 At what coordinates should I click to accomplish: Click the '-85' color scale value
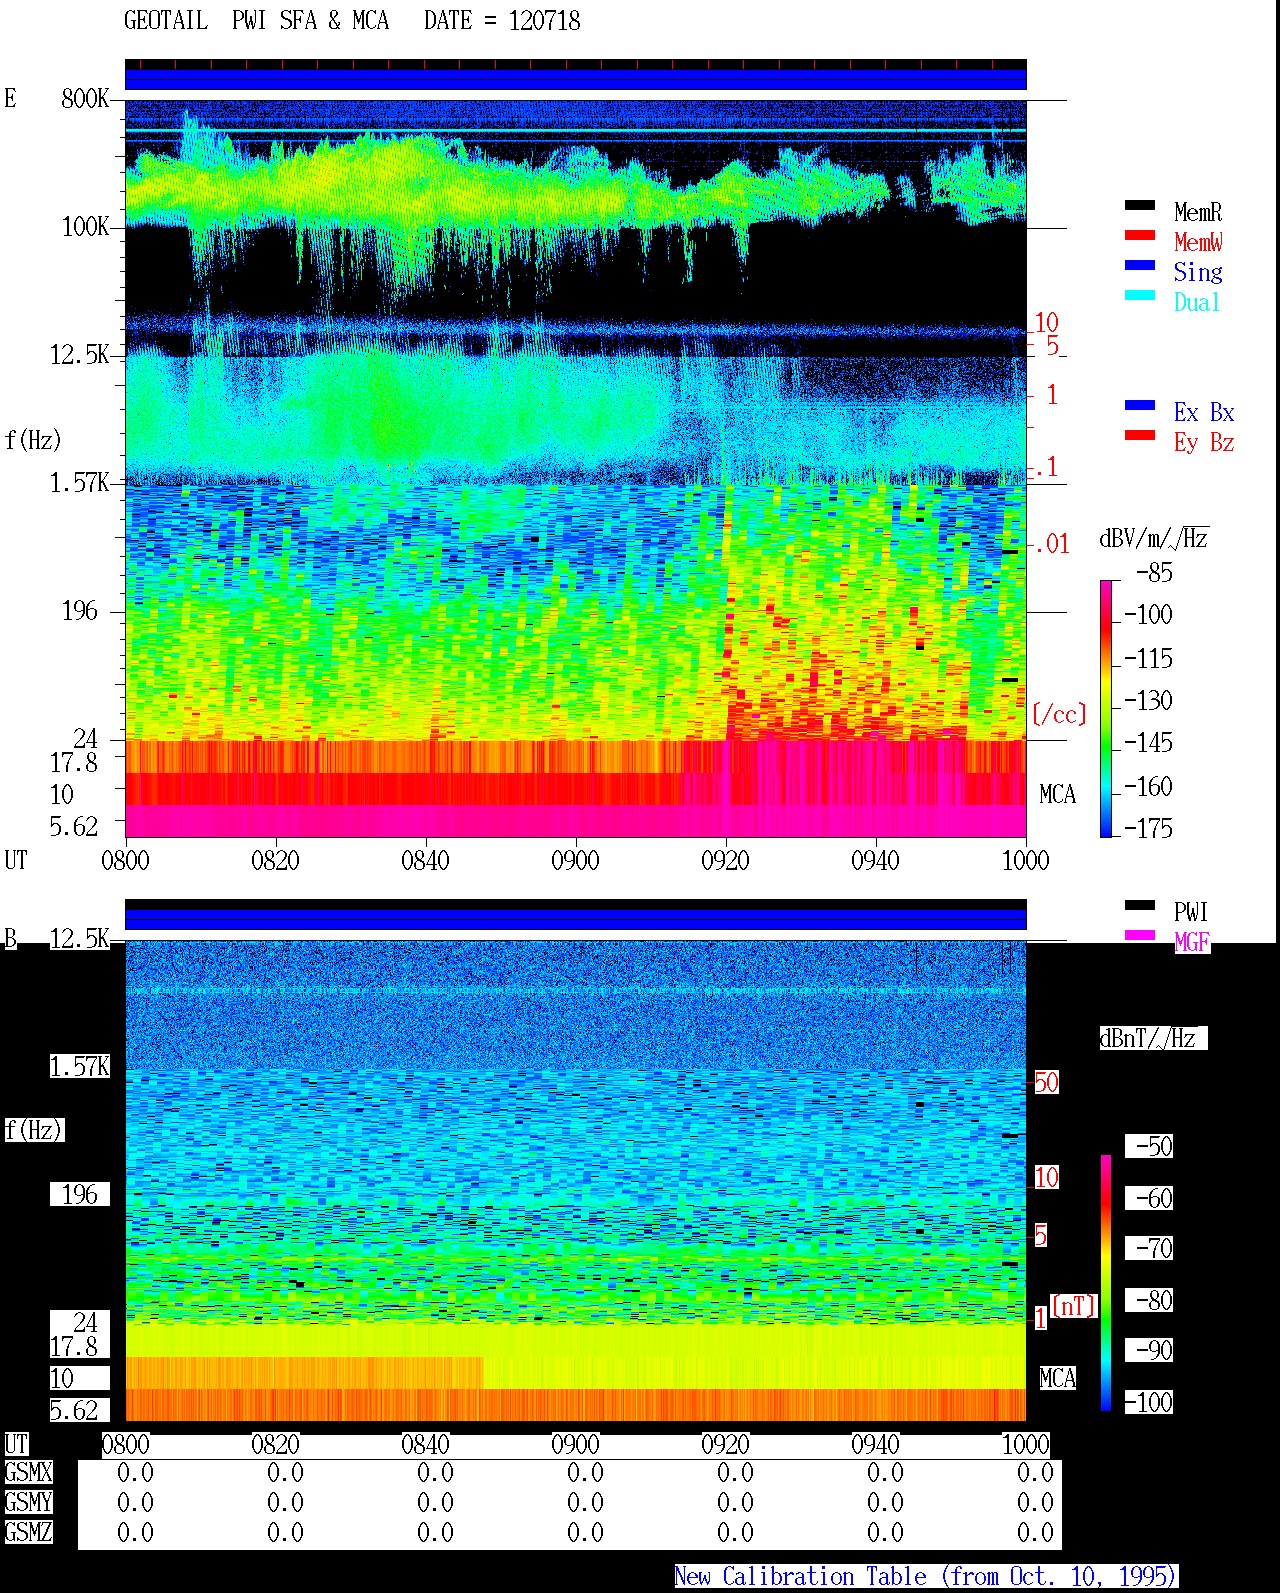pyautogui.click(x=1154, y=573)
